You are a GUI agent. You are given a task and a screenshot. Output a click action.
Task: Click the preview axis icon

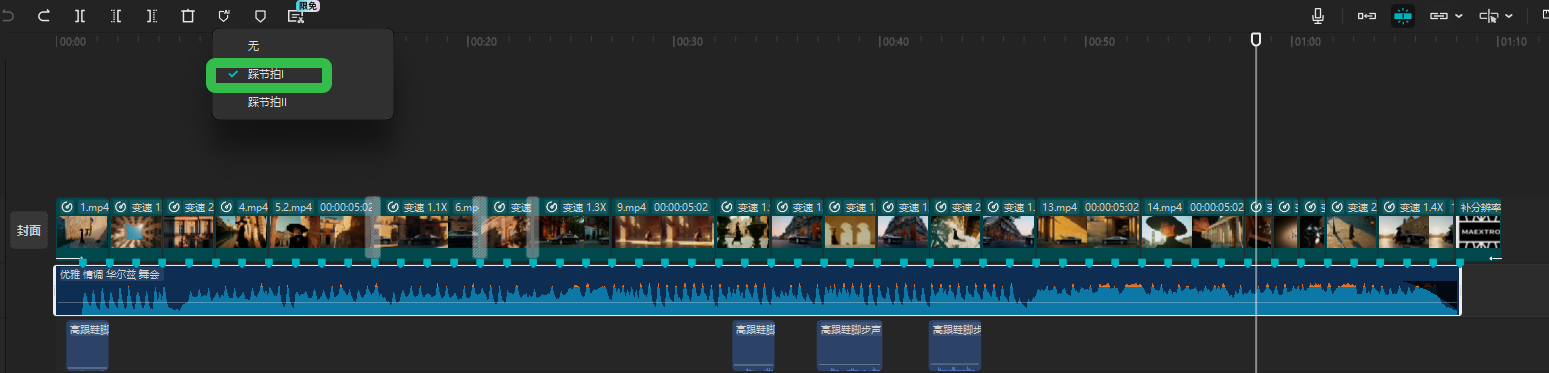pyautogui.click(x=1489, y=16)
